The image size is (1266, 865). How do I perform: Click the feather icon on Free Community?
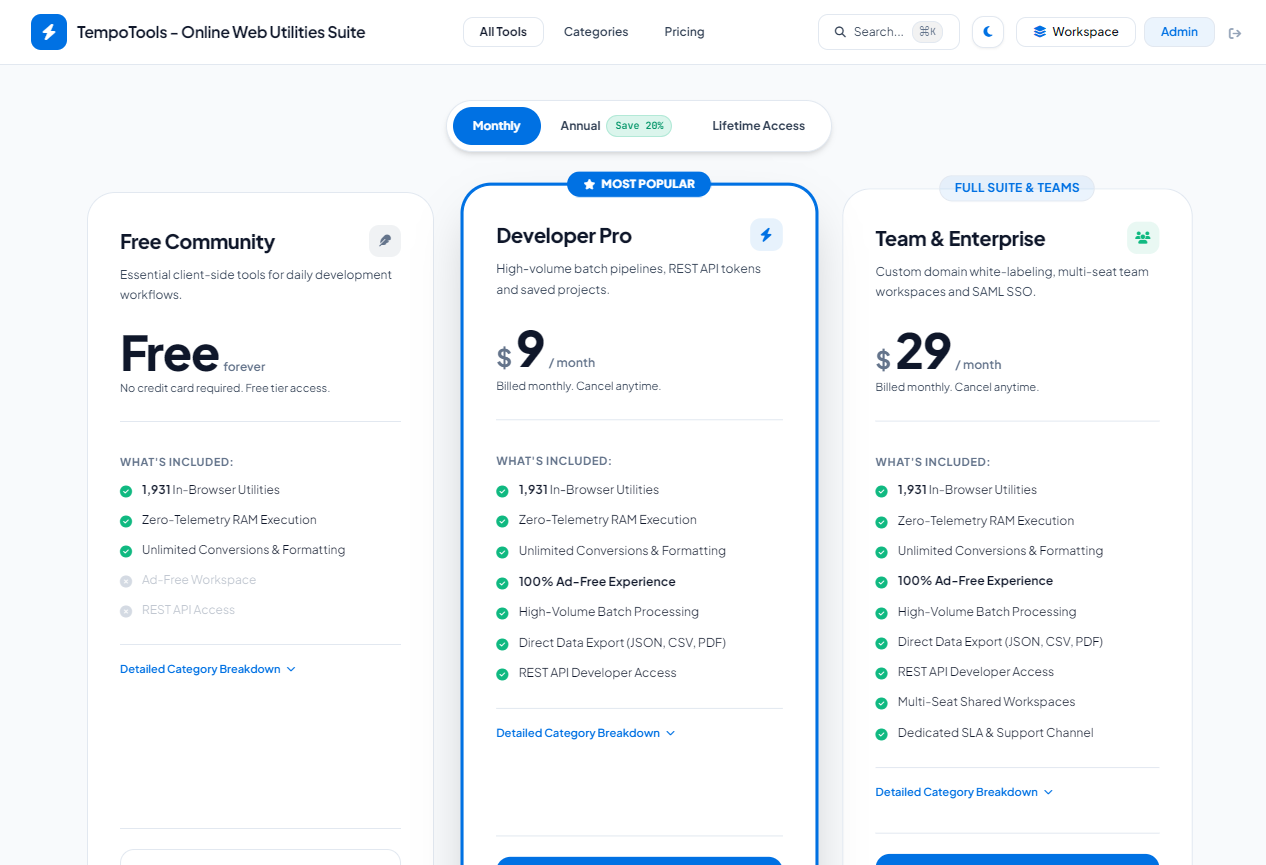[x=385, y=241]
